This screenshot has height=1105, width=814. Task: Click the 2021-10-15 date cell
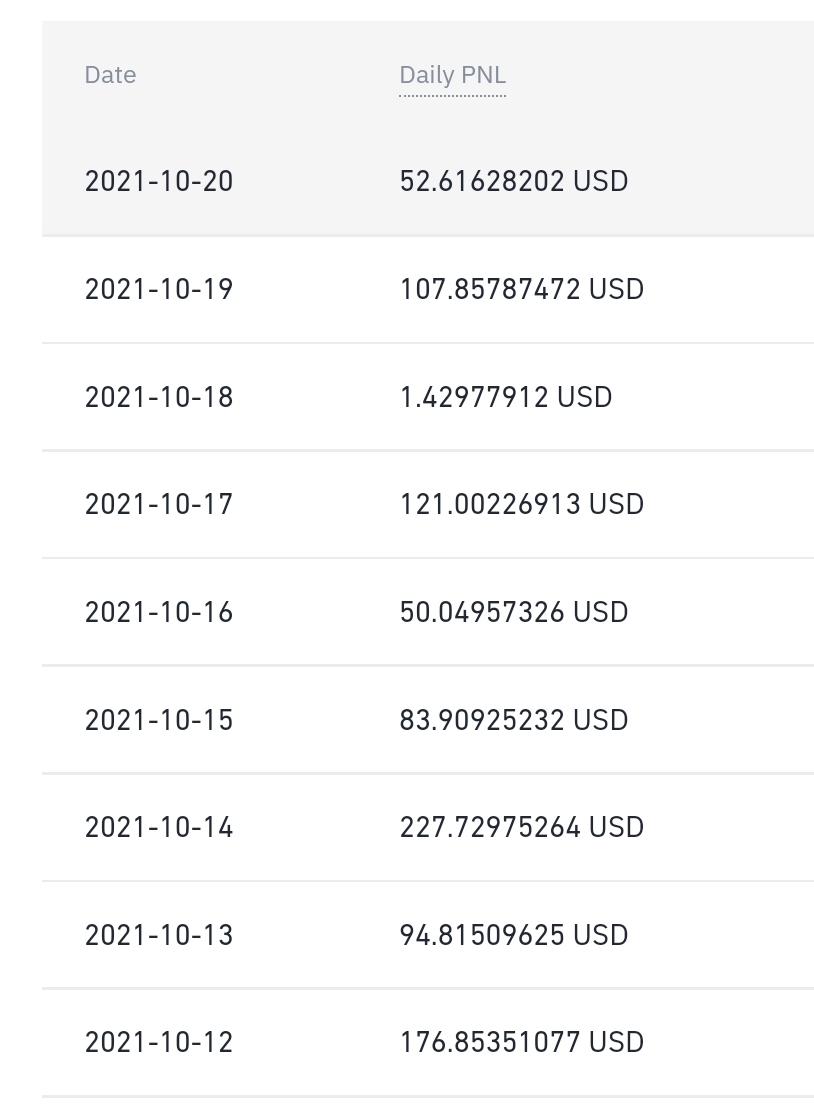(x=159, y=720)
